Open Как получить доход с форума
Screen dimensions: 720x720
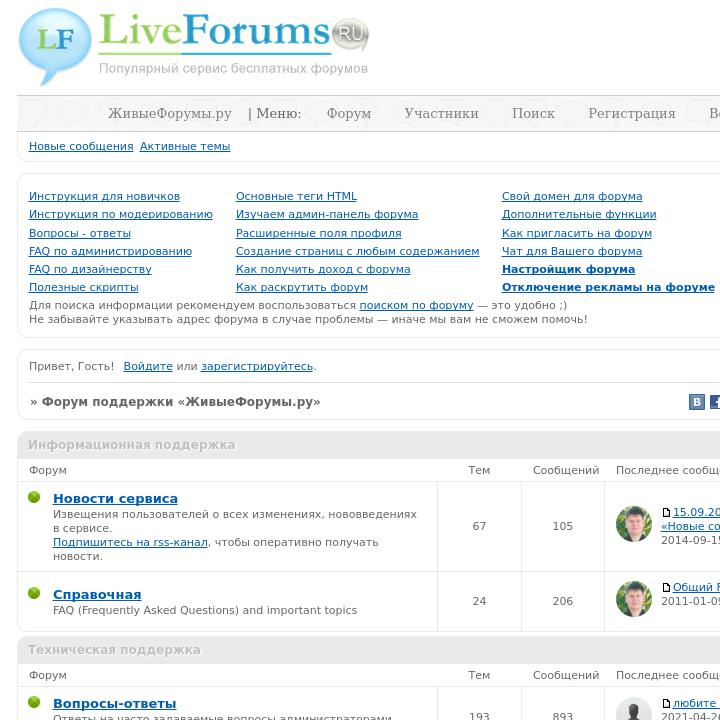click(323, 270)
